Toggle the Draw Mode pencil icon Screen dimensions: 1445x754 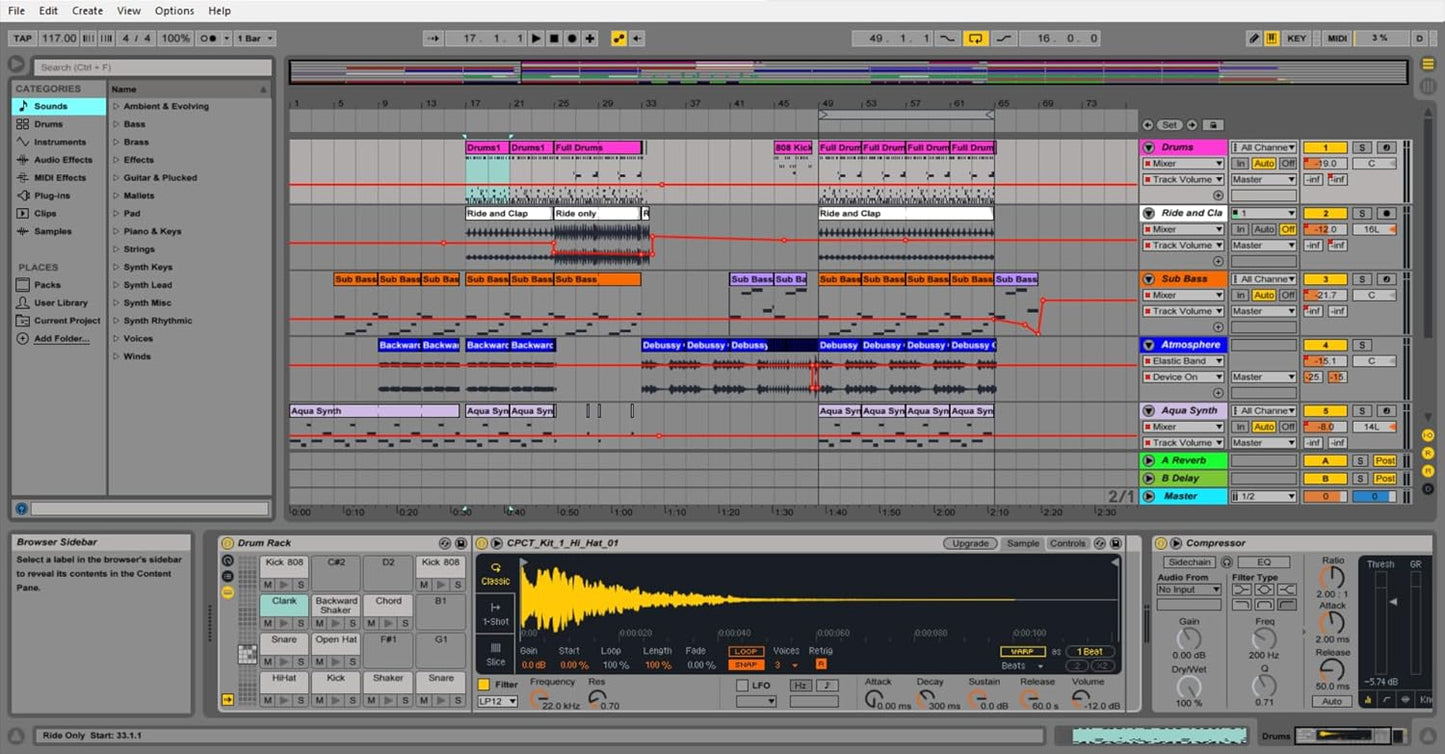click(x=1254, y=38)
